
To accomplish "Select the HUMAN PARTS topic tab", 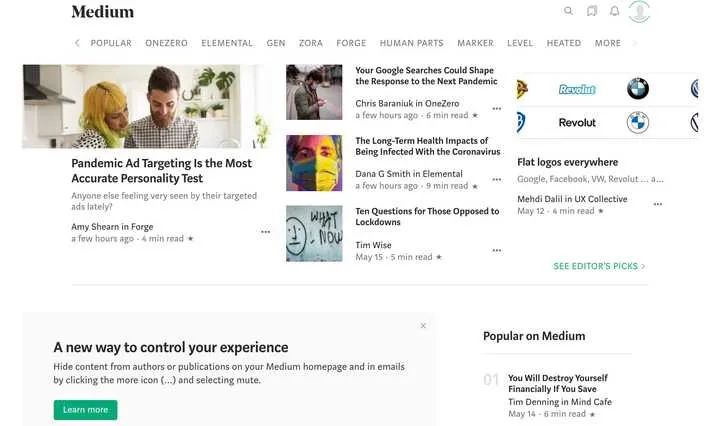I will tap(410, 43).
